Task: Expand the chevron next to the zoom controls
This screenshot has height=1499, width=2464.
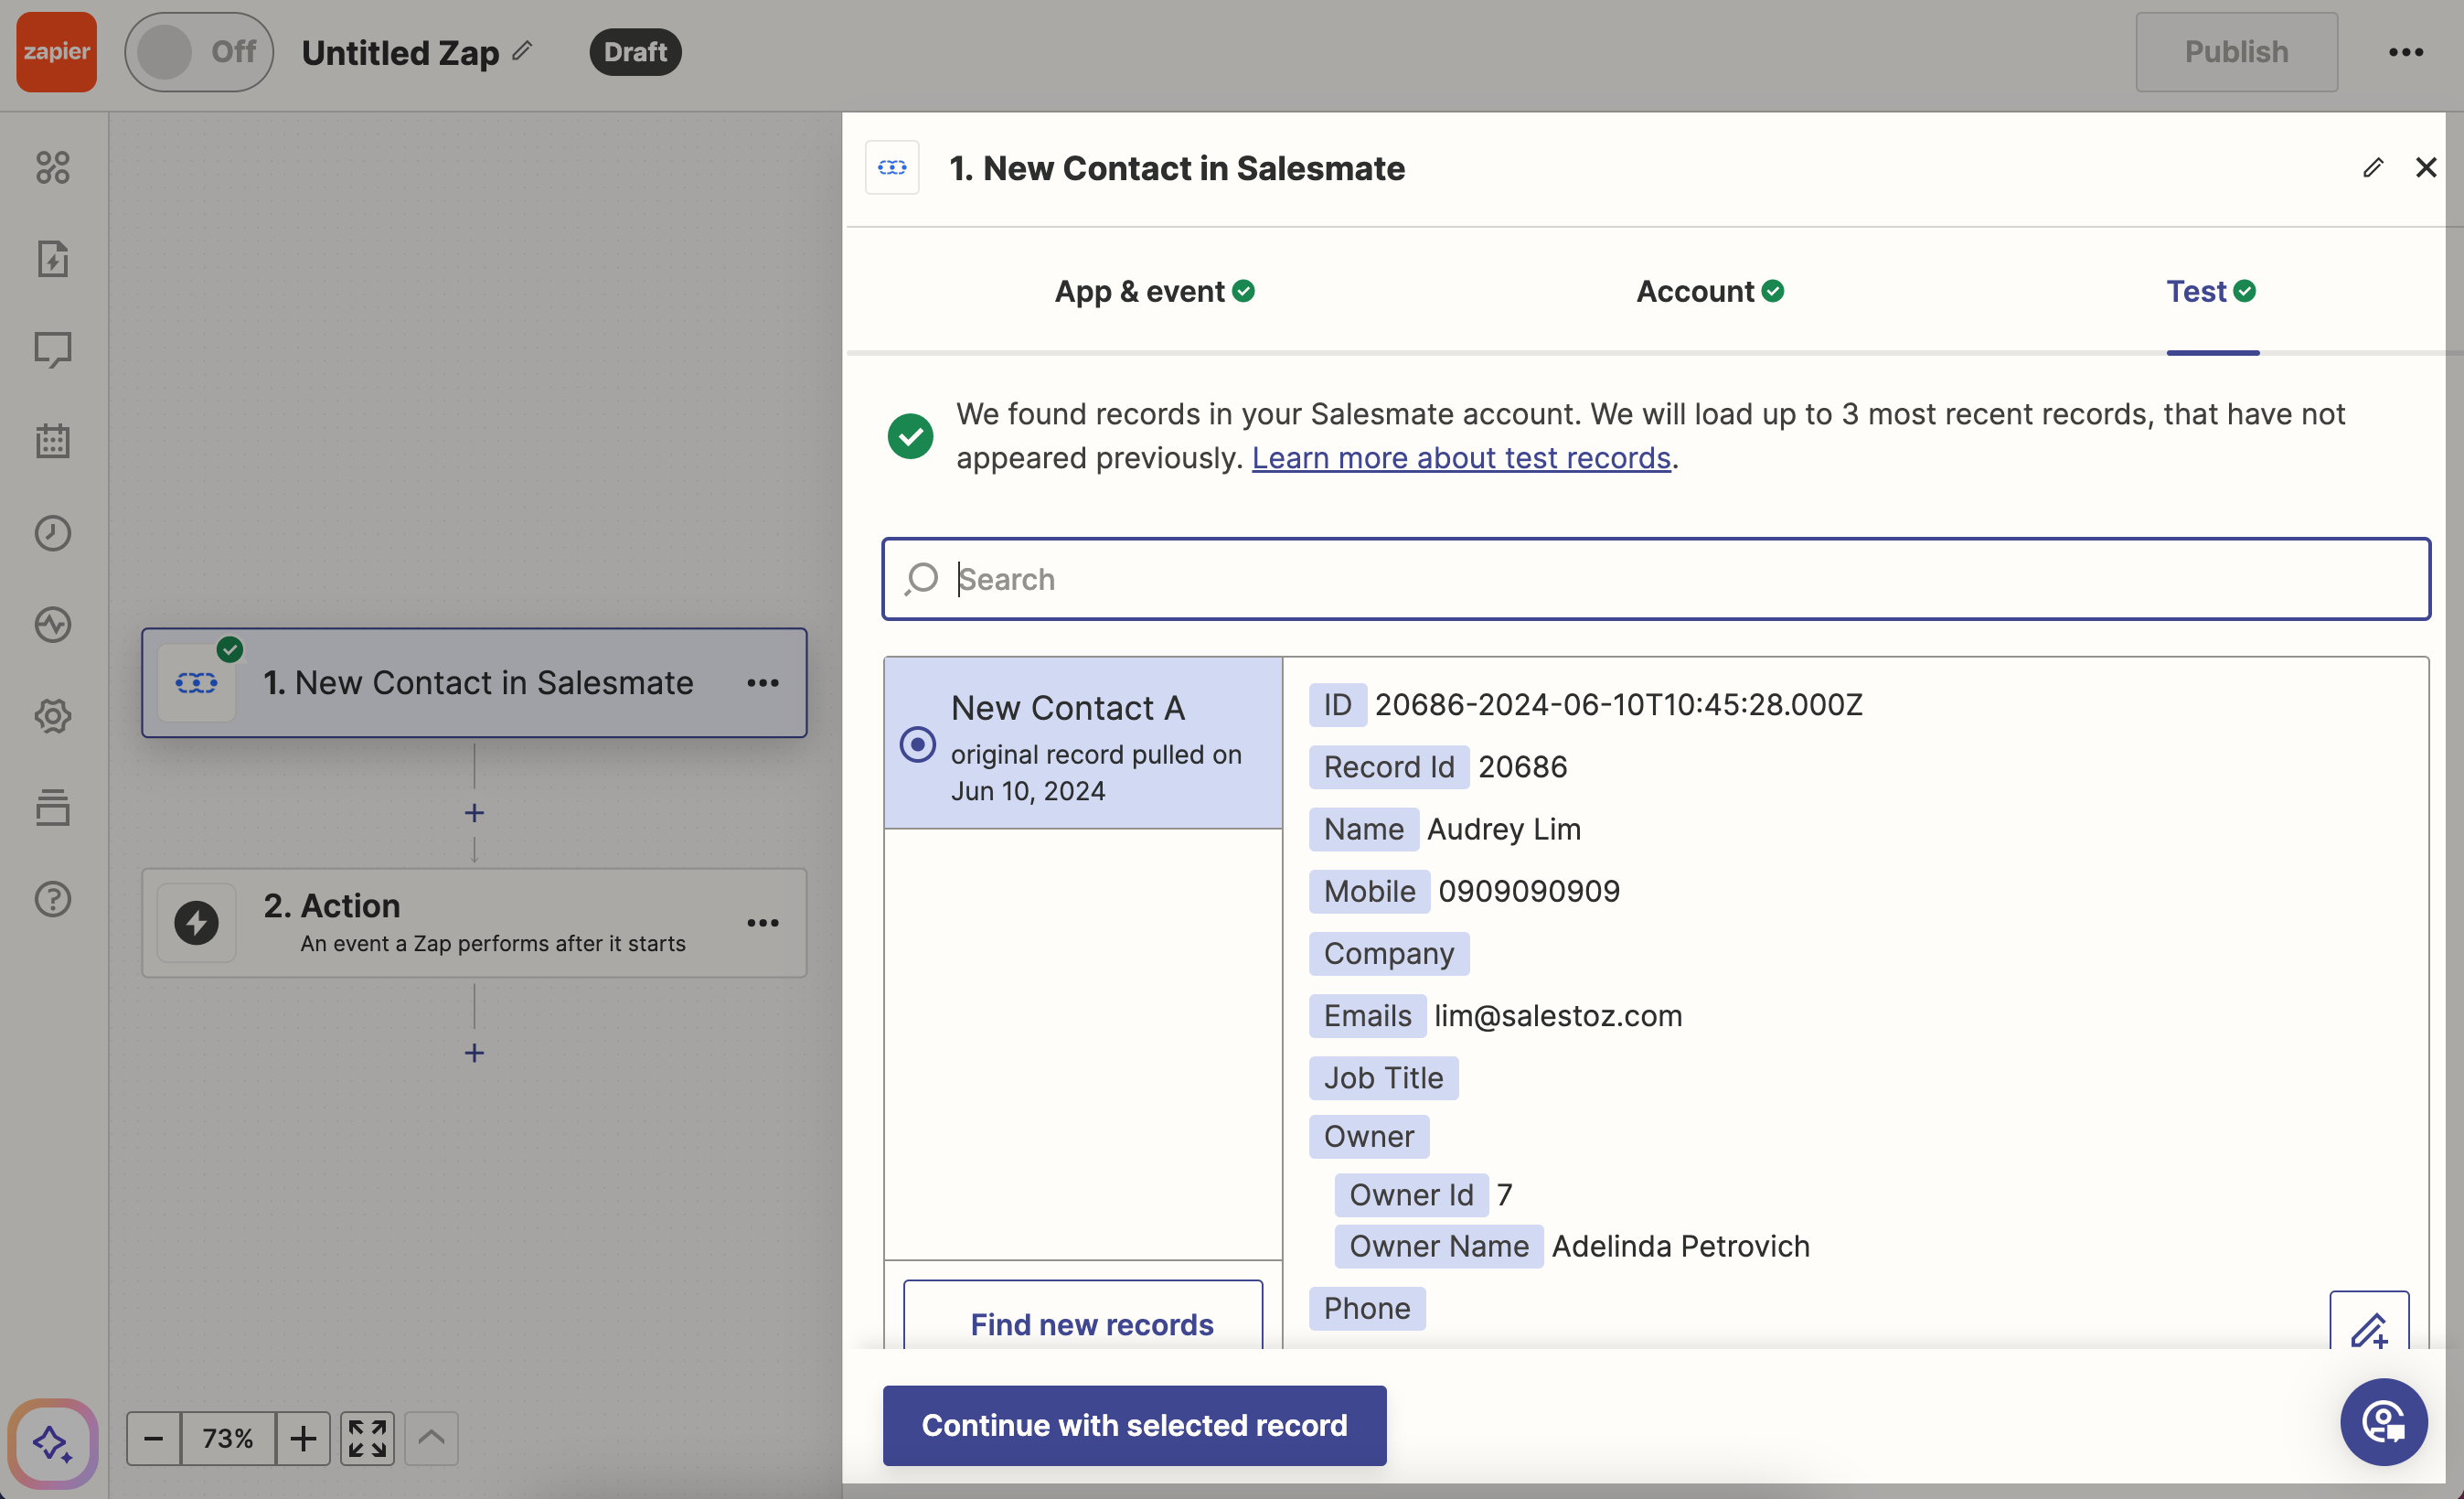Action: coord(431,1438)
